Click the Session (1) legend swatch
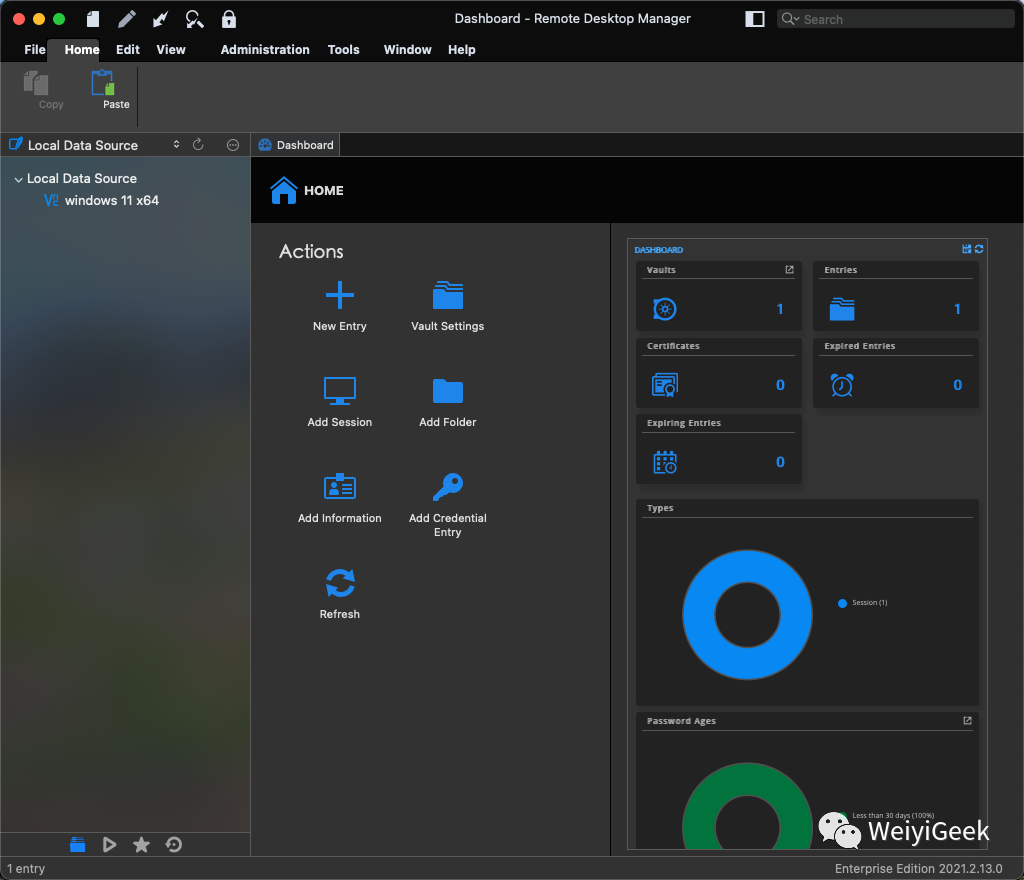This screenshot has width=1024, height=880. [842, 603]
